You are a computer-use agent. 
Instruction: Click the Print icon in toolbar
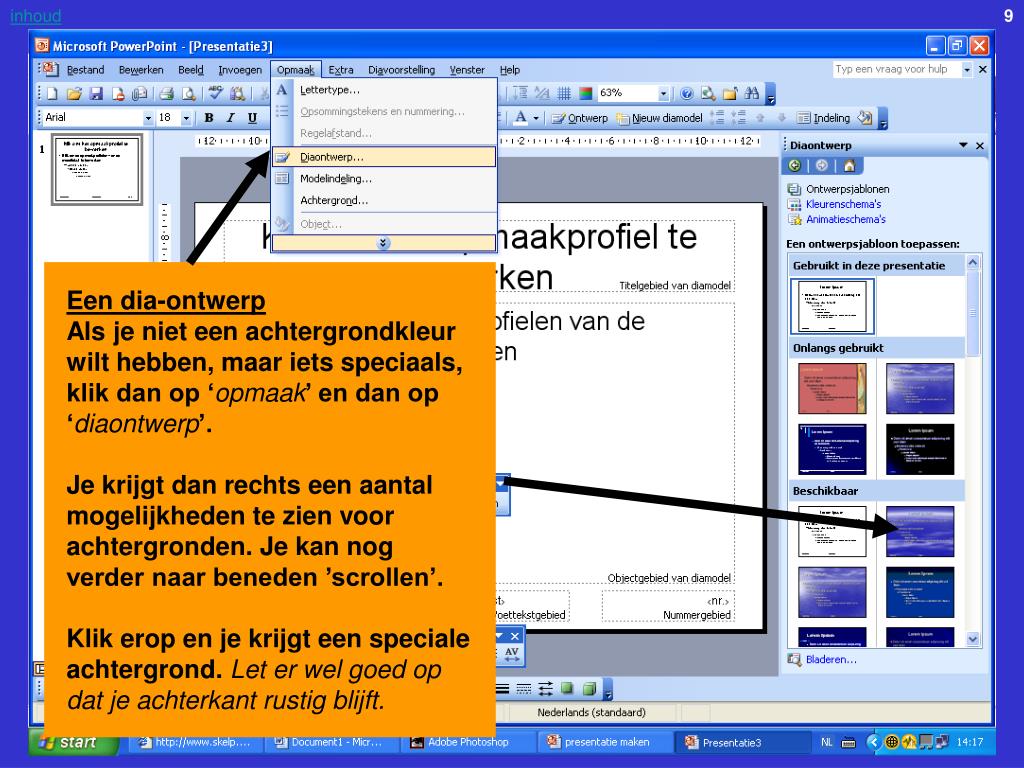[x=167, y=94]
